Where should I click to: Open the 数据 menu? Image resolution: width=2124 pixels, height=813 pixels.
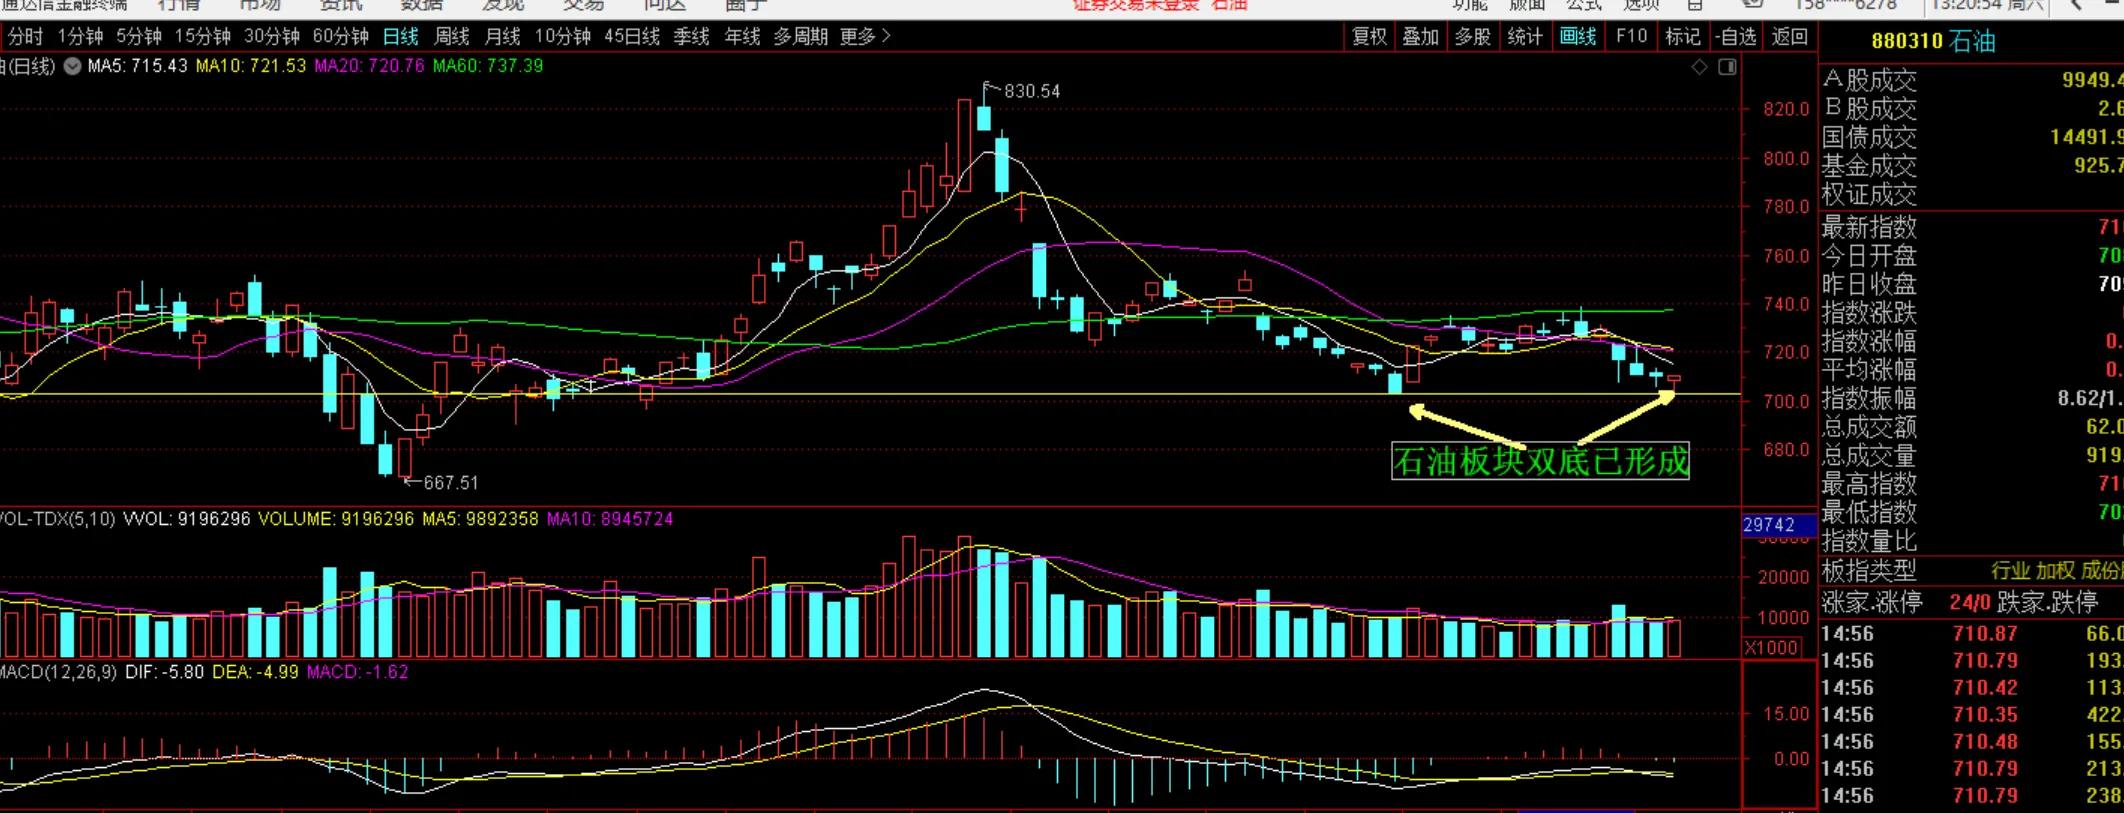click(x=422, y=5)
